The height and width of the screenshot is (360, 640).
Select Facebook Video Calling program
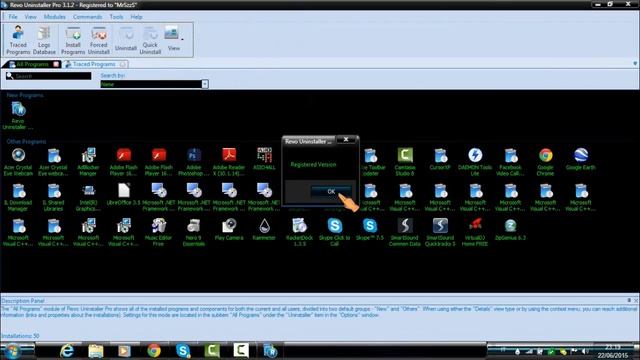(510, 162)
